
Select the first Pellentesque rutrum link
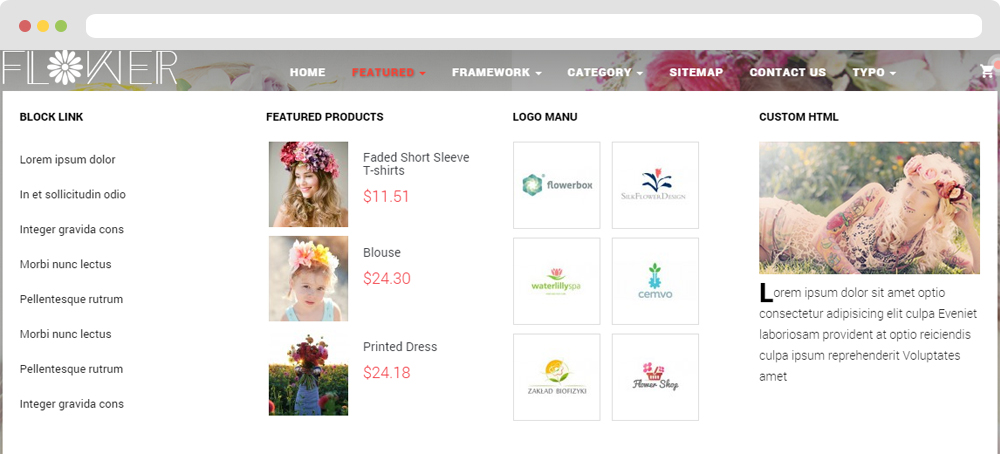[71, 299]
